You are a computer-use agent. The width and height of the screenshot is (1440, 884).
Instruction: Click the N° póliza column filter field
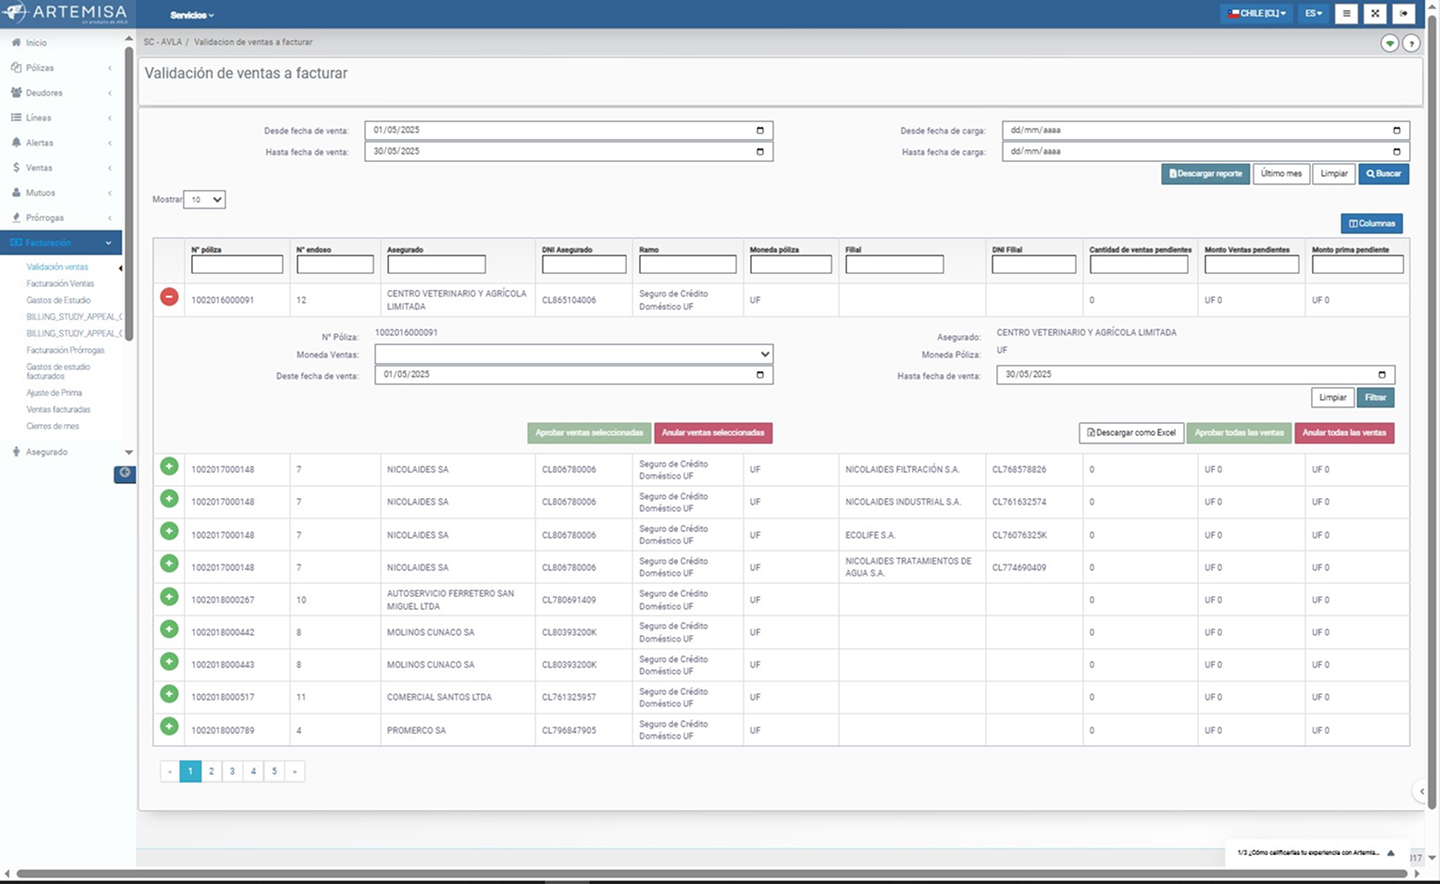(237, 265)
